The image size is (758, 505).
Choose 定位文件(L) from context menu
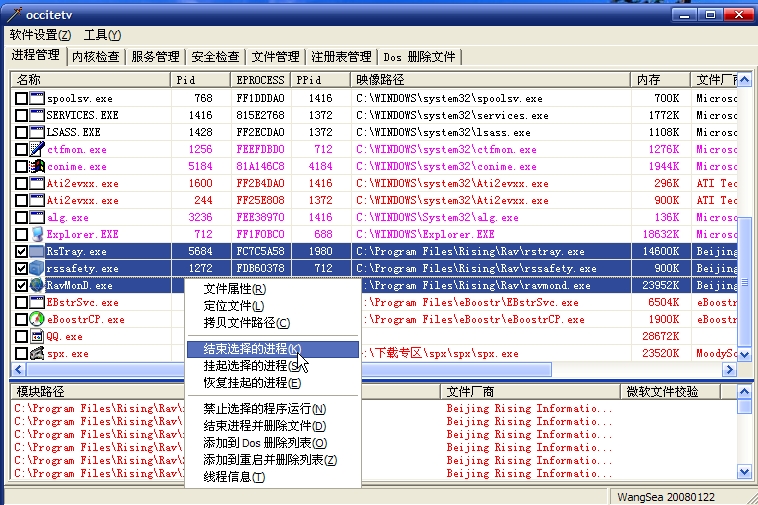tap(273, 306)
